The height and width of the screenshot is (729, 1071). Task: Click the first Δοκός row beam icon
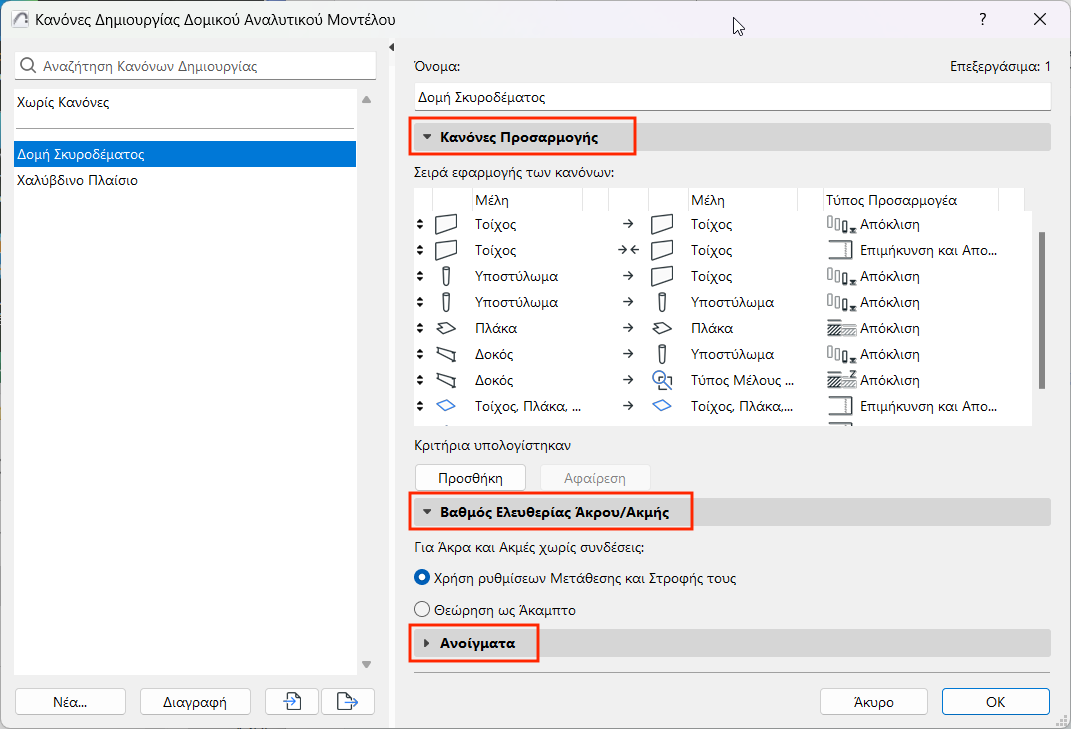(x=446, y=354)
